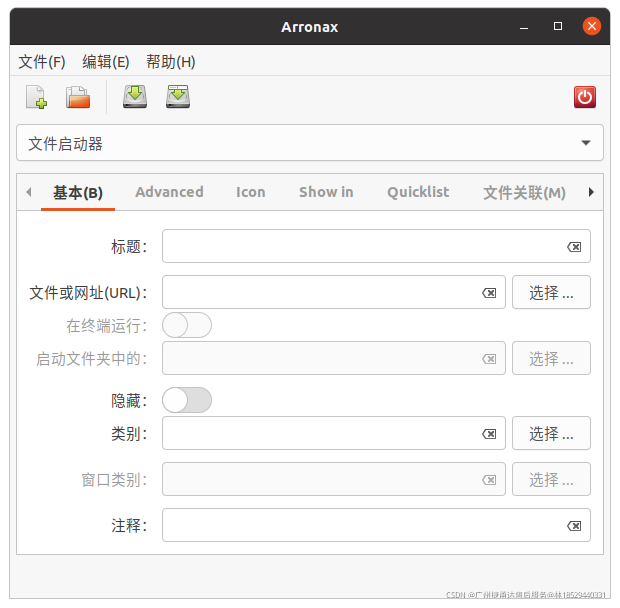Quit Arronax using red power icon
The width and height of the screenshot is (620, 608).
point(585,97)
